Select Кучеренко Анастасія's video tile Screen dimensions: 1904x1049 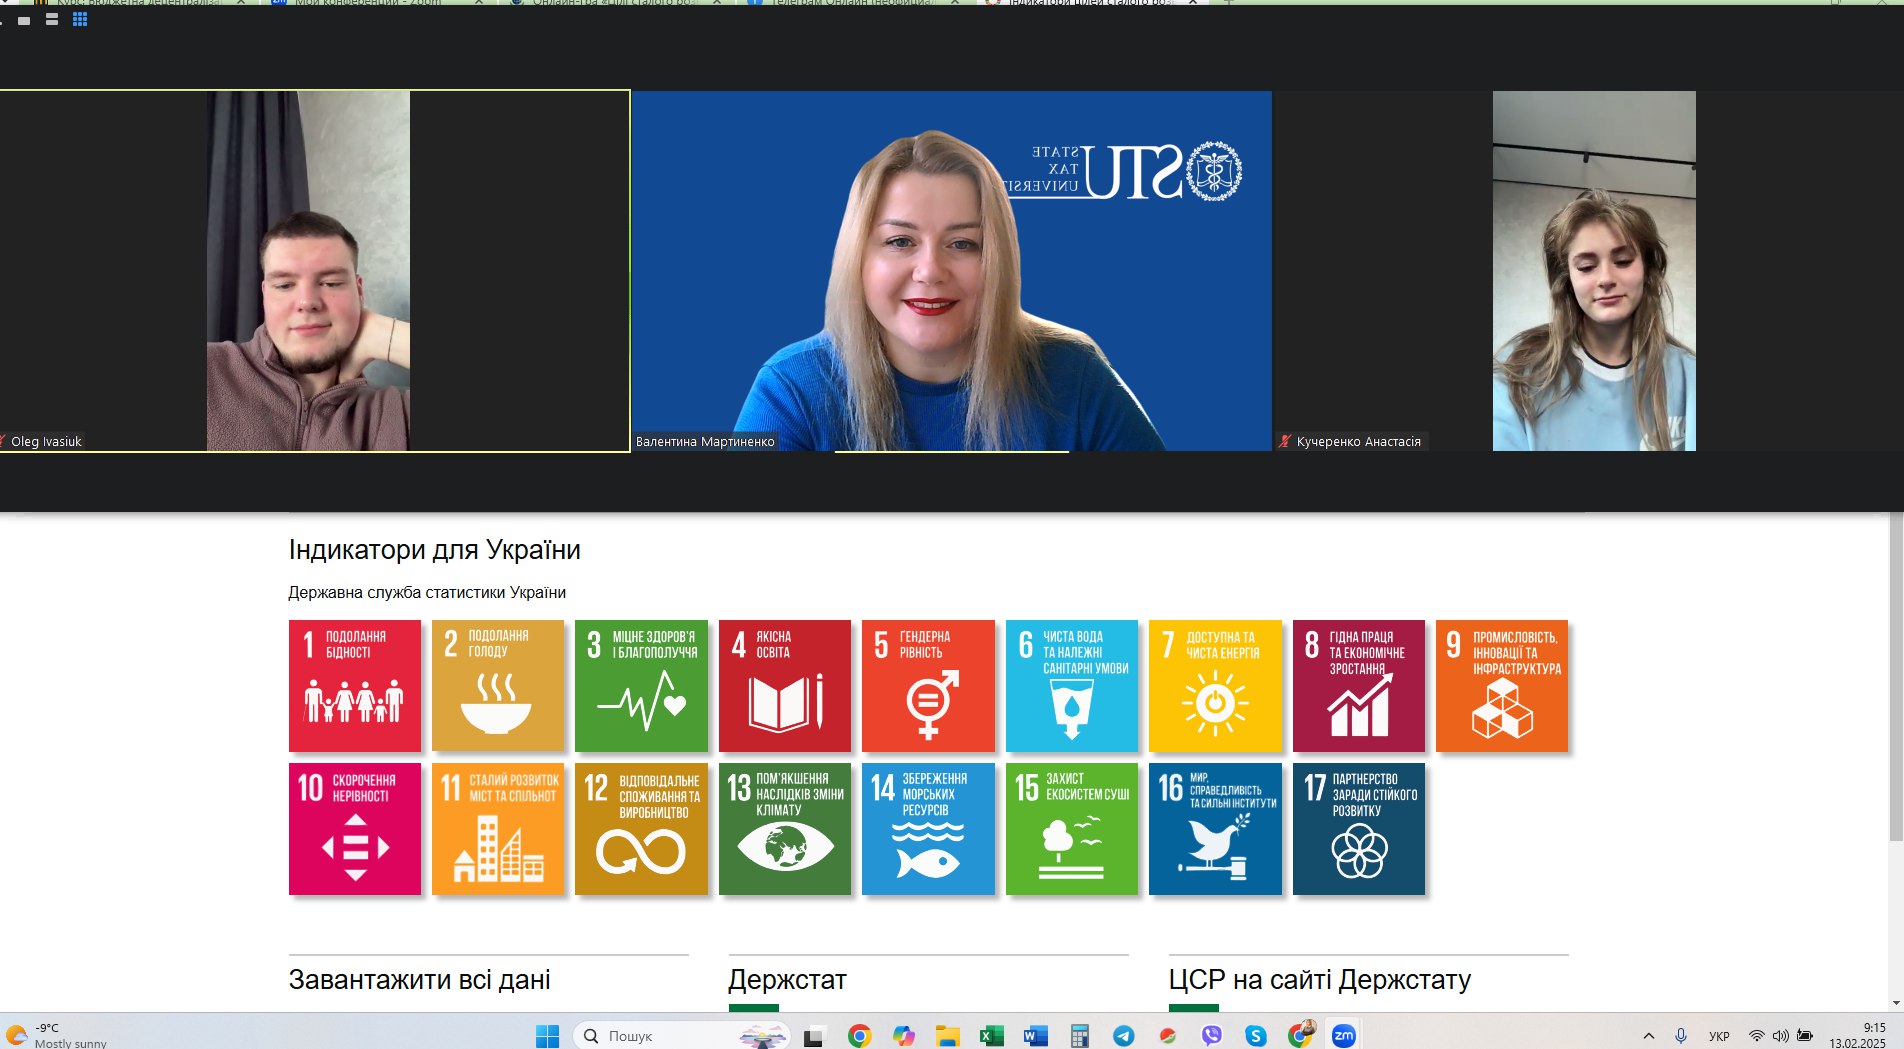tap(1589, 271)
